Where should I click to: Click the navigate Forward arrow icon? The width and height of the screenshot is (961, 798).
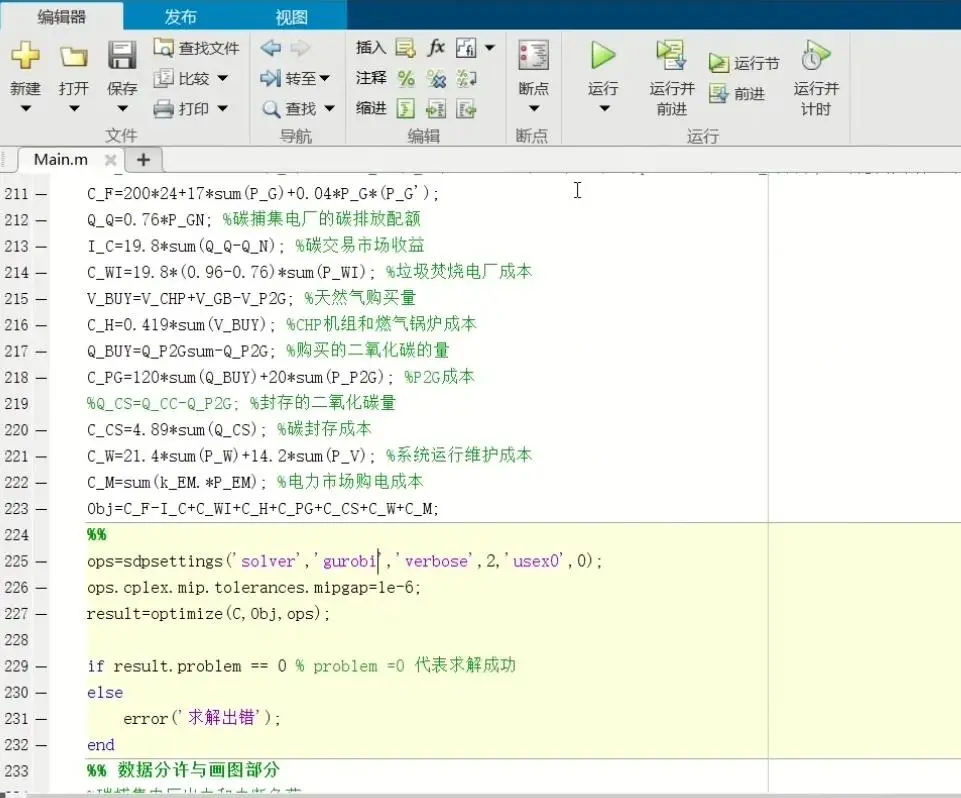pyautogui.click(x=300, y=47)
